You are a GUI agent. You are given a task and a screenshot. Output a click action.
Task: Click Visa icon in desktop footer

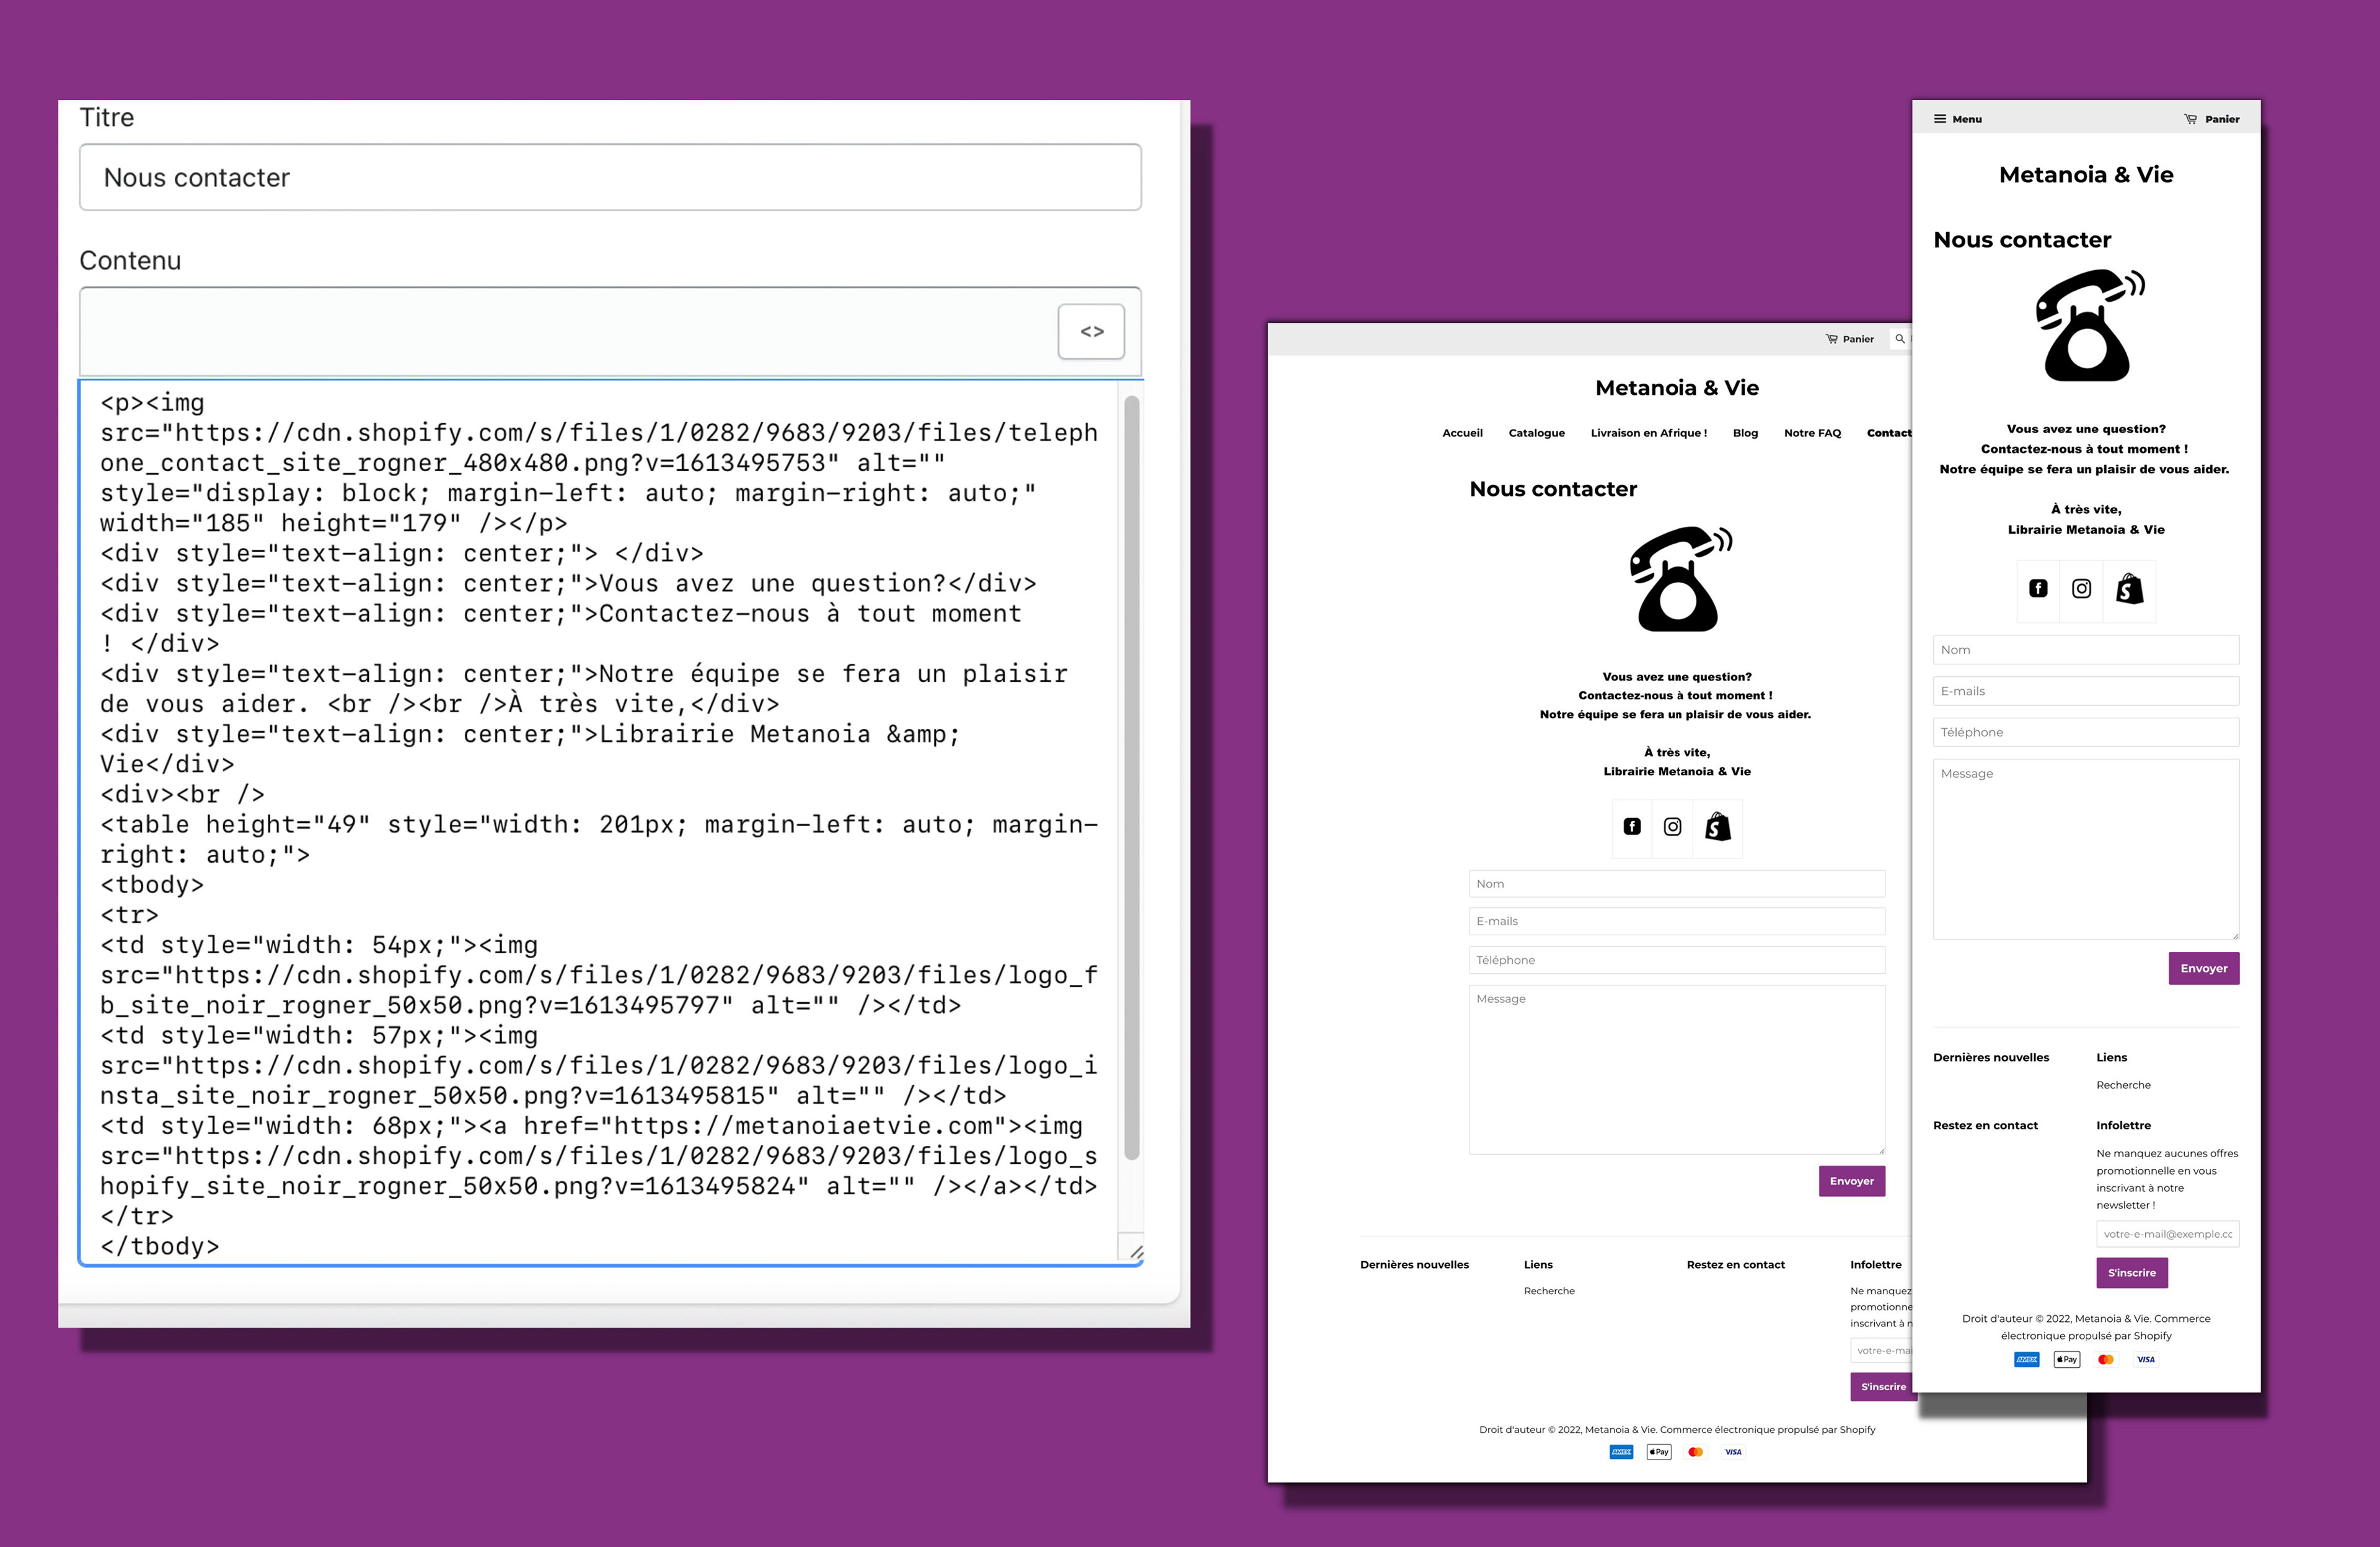[1733, 1452]
